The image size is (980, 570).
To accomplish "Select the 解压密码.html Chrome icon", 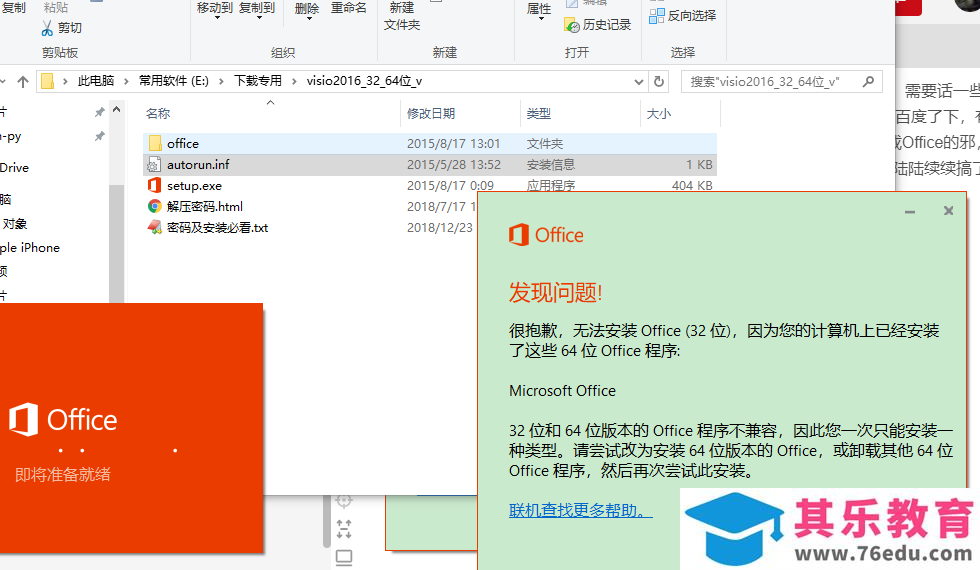I will (154, 206).
